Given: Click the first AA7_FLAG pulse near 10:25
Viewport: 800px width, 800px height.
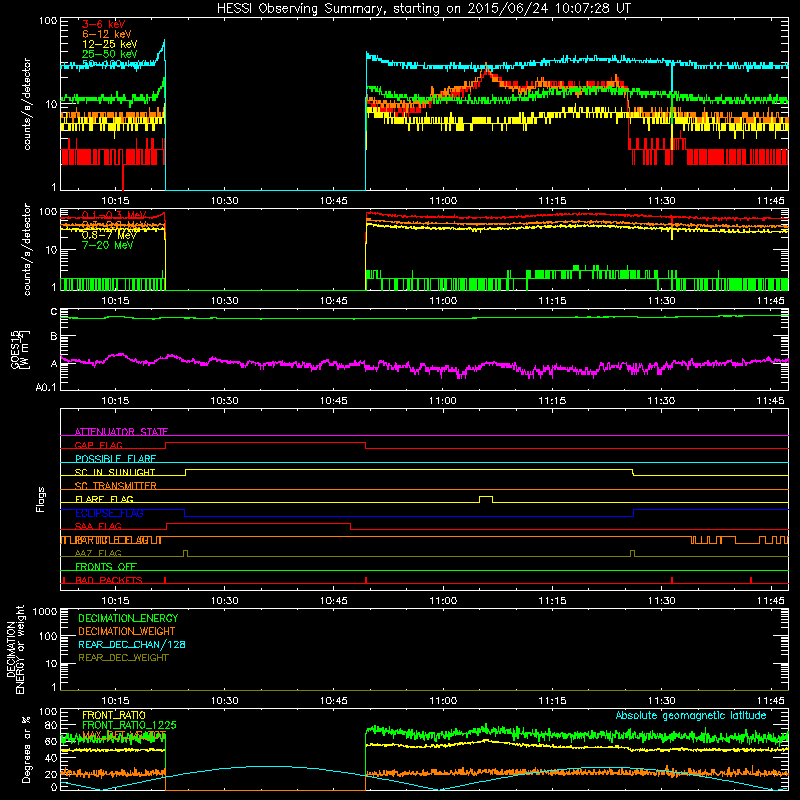Looking at the screenshot, I should pyautogui.click(x=185, y=553).
